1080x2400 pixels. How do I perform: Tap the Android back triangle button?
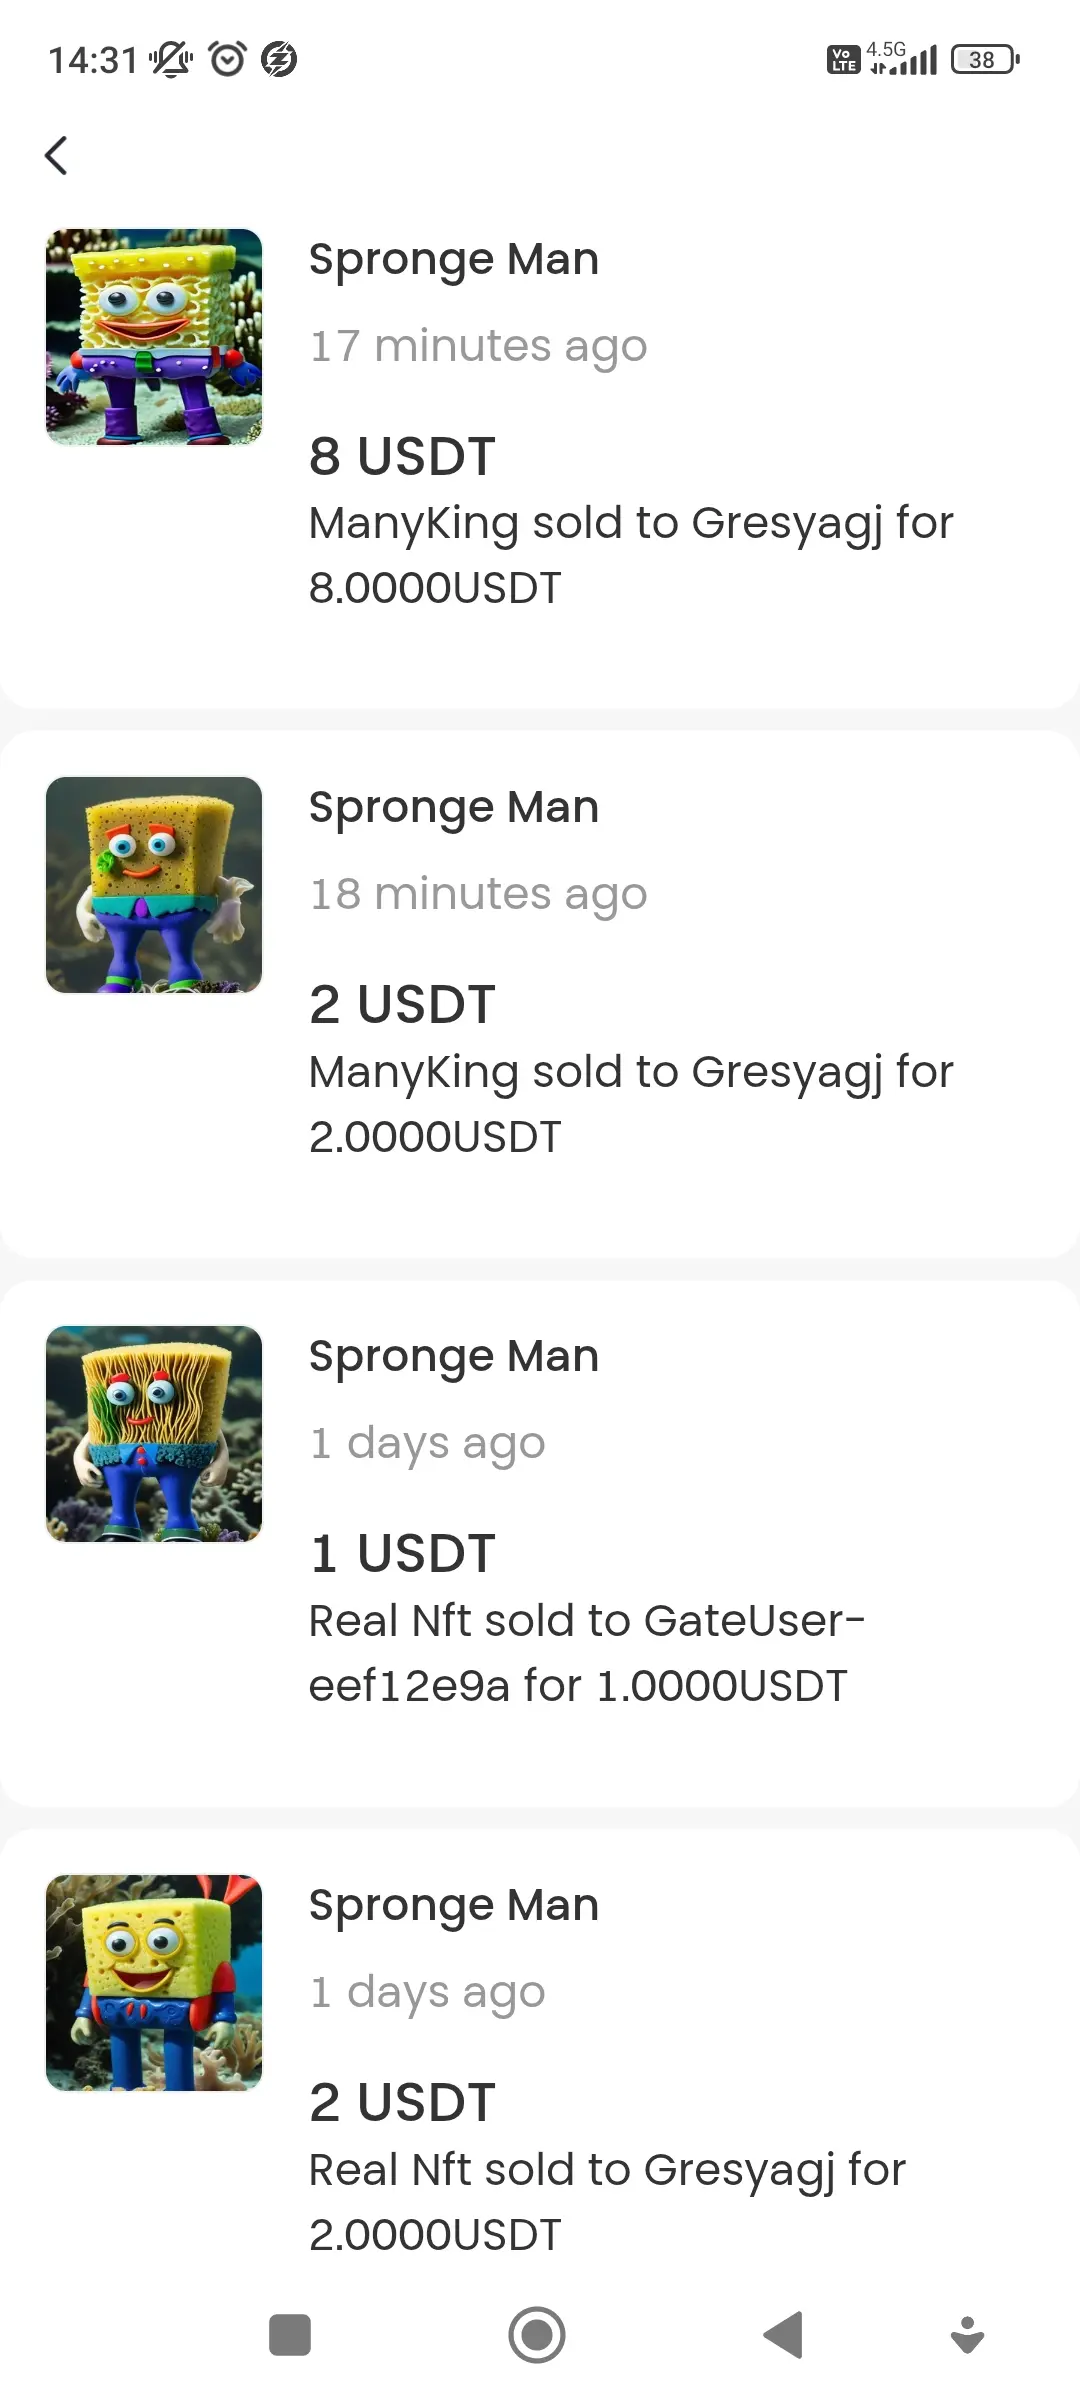(783, 2335)
